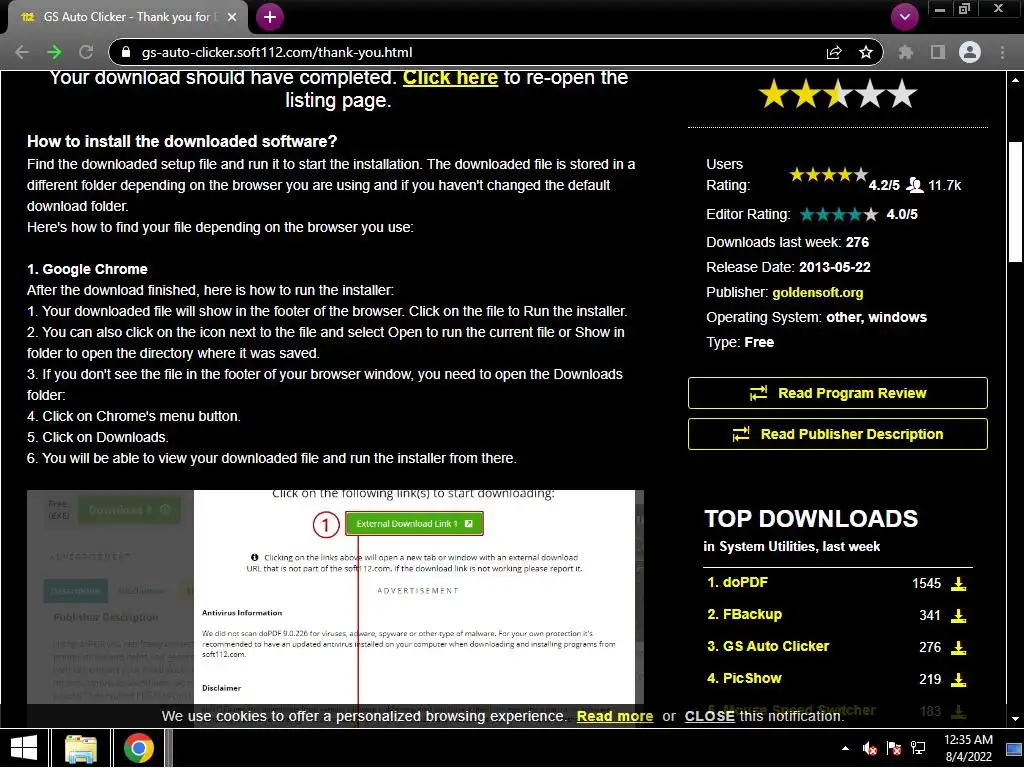Image resolution: width=1024 pixels, height=768 pixels.
Task: Go forward with the green forward arrow
Action: click(x=54, y=52)
